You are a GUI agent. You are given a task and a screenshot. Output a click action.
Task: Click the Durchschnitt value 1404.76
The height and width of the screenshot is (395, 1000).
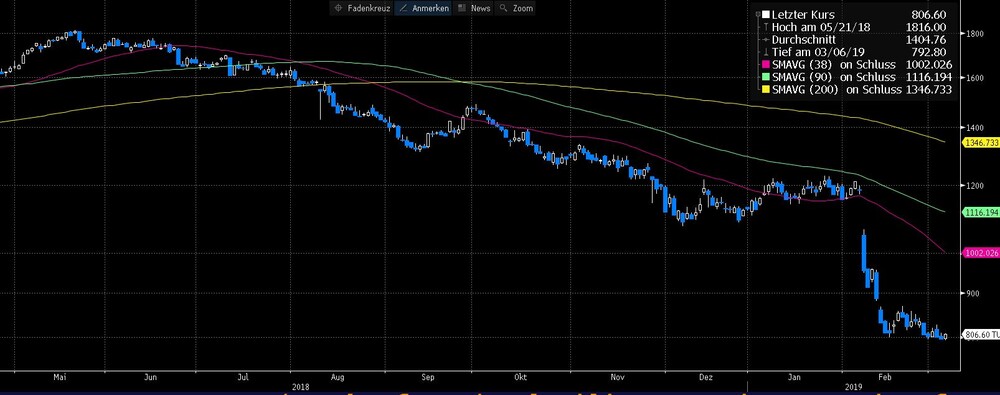925,40
